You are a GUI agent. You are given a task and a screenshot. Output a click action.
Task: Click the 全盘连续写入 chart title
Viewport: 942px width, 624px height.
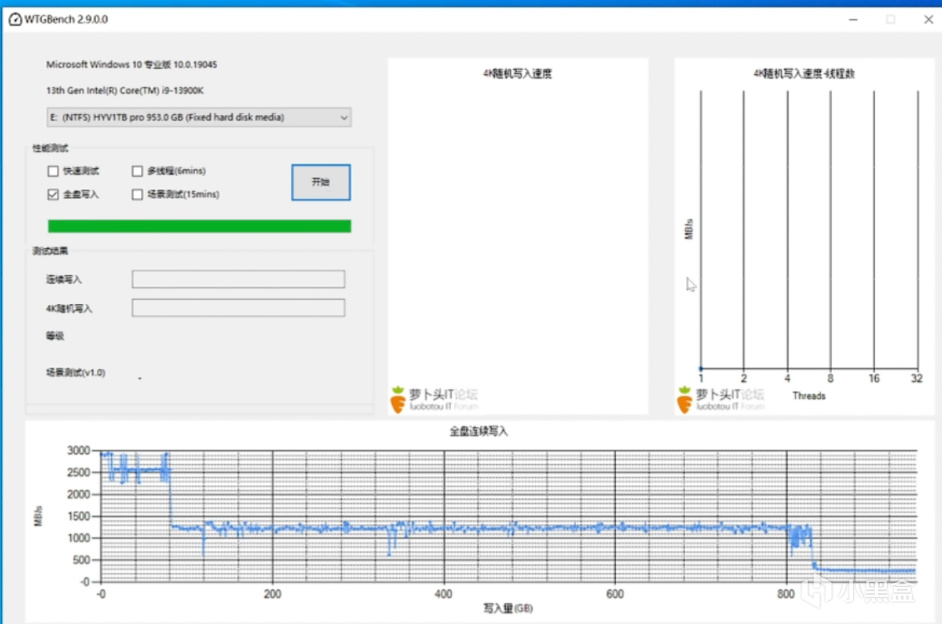pyautogui.click(x=479, y=431)
